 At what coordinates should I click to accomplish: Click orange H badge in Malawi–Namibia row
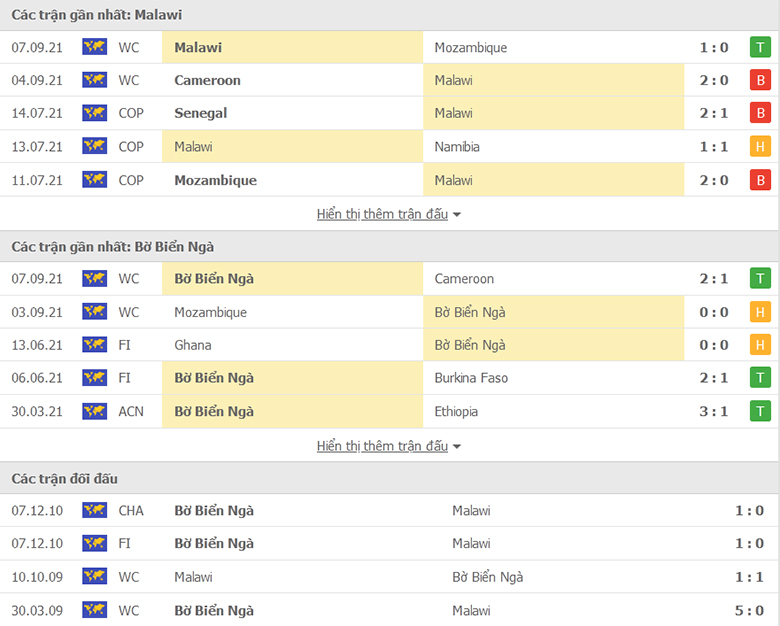click(760, 147)
